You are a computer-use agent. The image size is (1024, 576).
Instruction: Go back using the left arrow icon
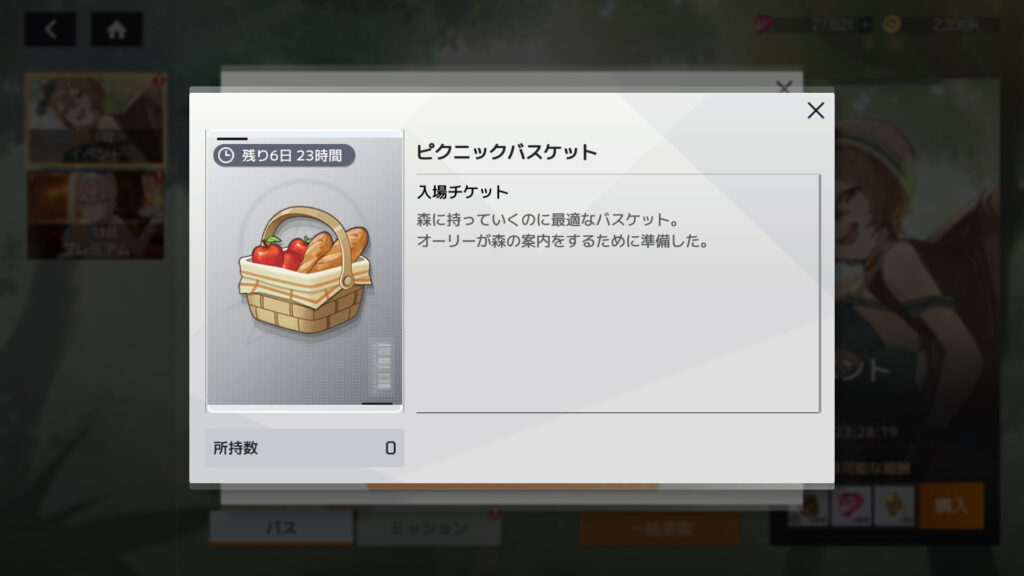tap(50, 29)
